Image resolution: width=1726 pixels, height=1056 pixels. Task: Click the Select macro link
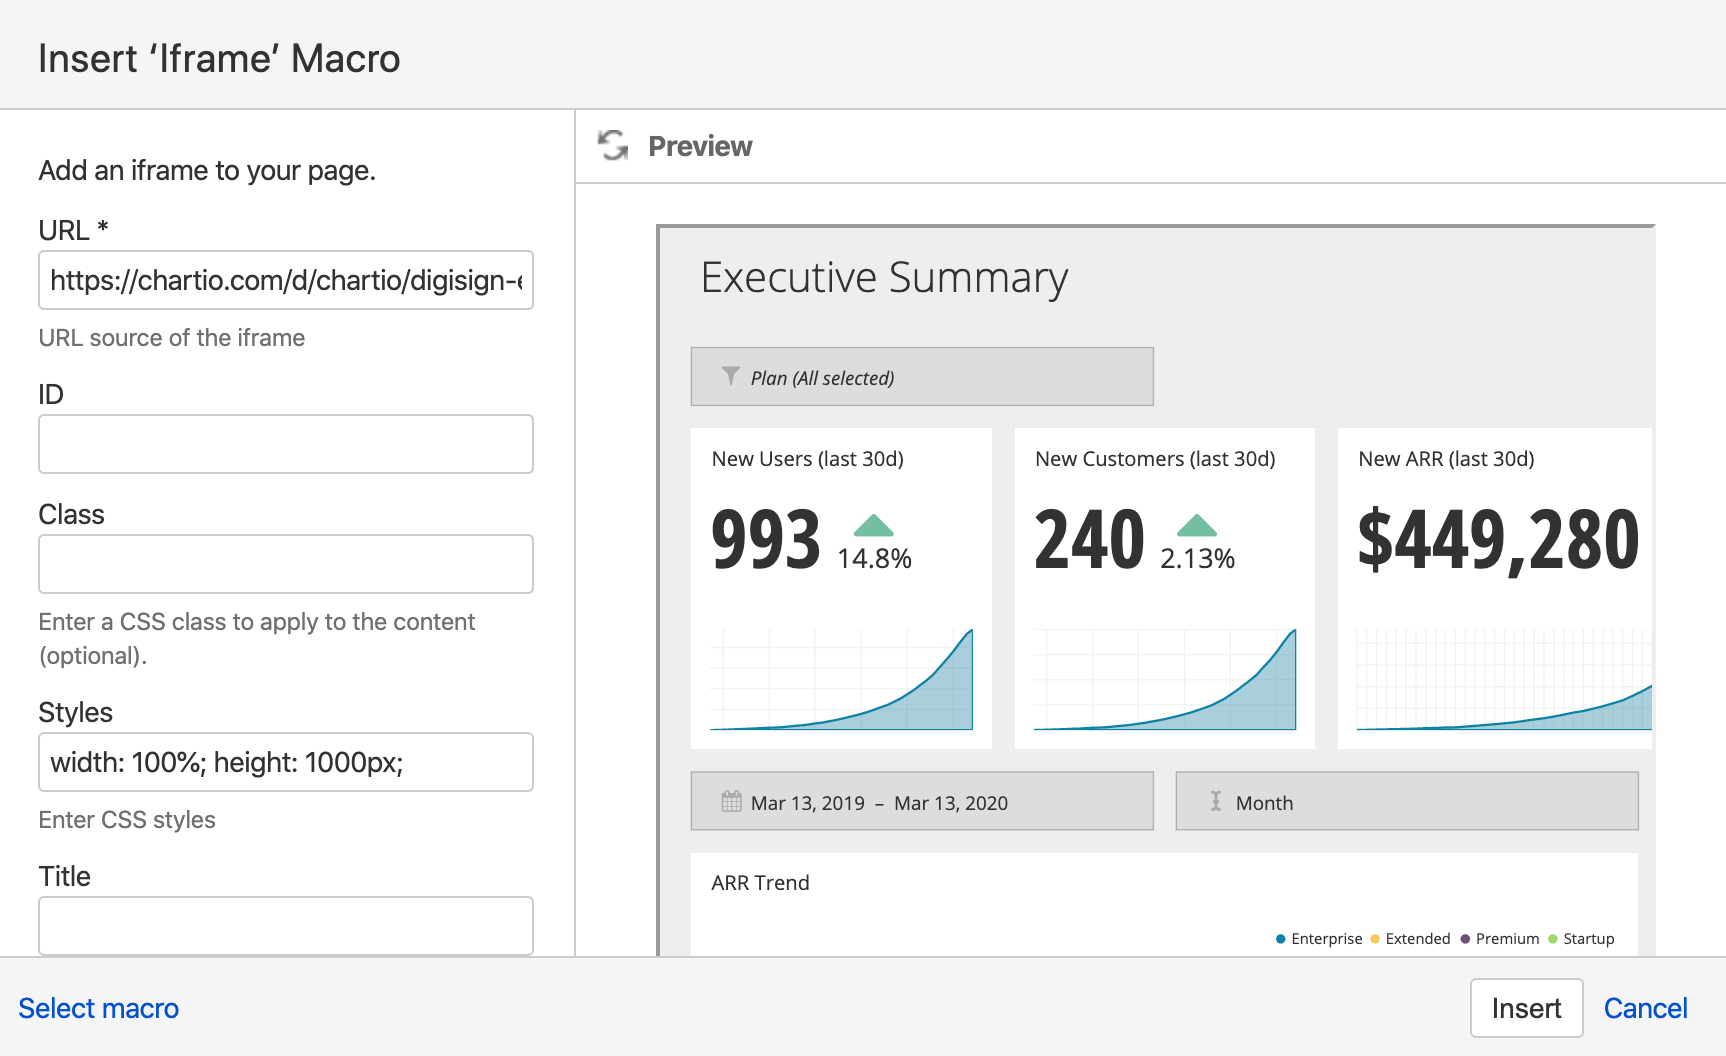tap(98, 1008)
